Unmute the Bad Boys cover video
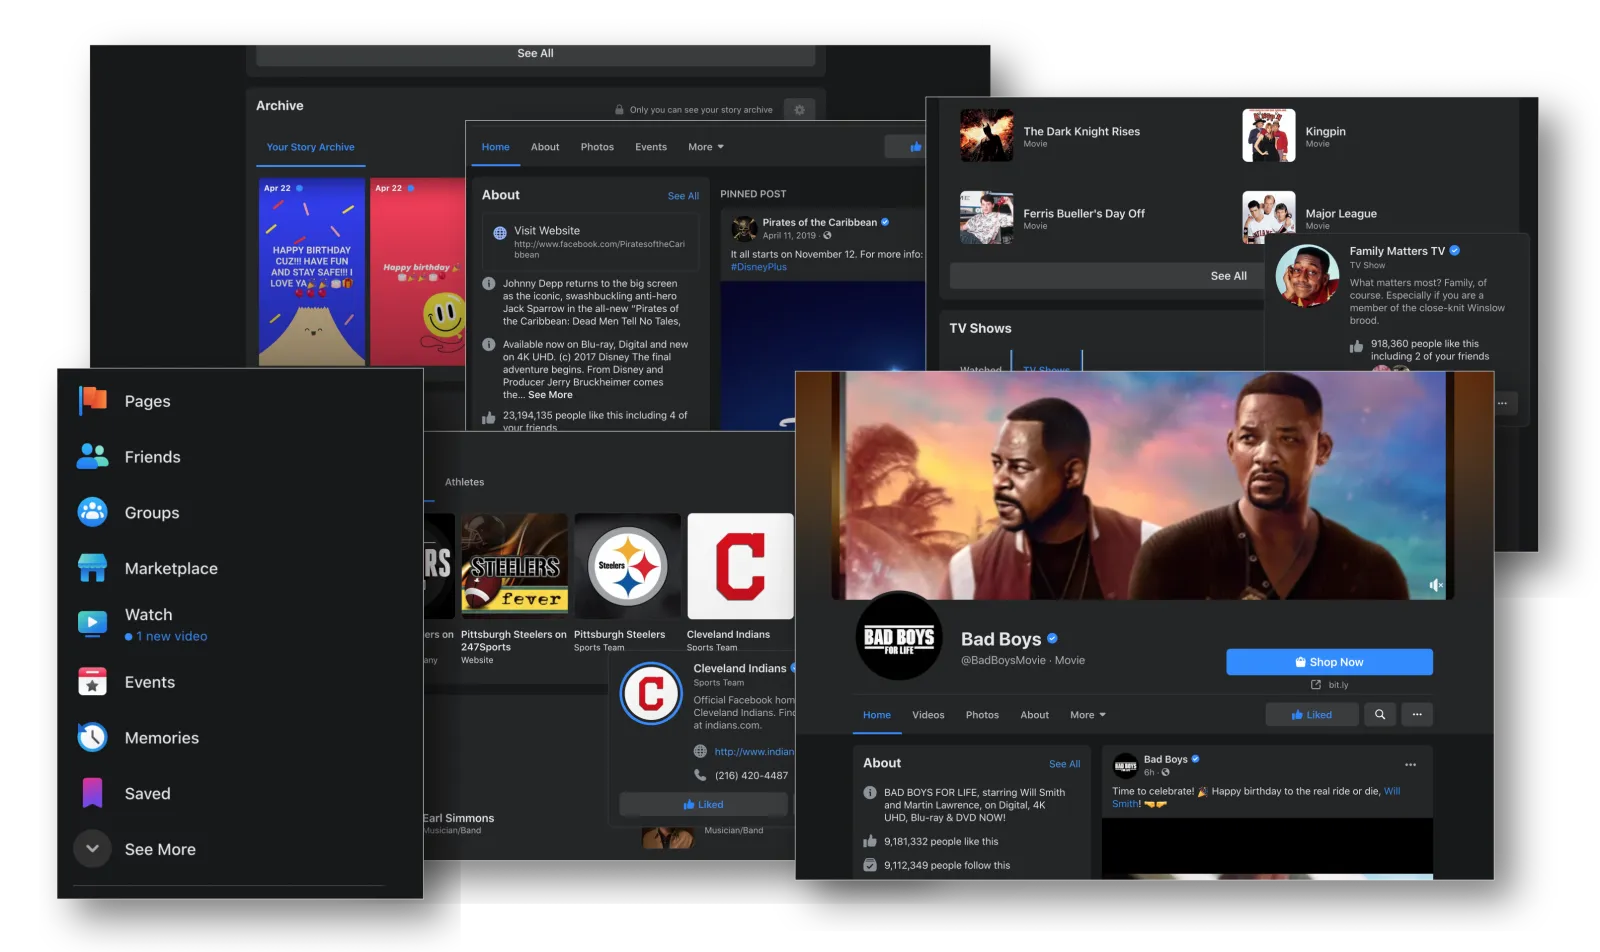This screenshot has width=1600, height=952. click(x=1435, y=585)
